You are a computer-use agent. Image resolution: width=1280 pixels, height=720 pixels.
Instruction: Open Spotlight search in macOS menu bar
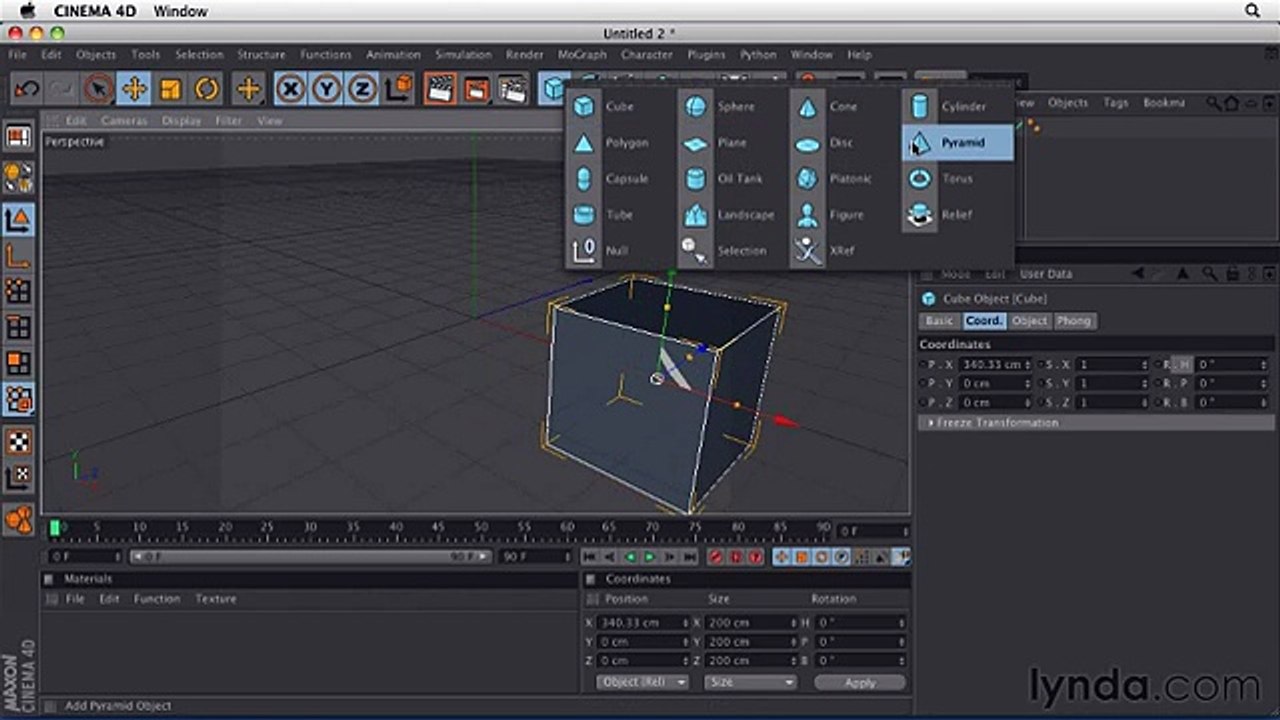pyautogui.click(x=1253, y=11)
